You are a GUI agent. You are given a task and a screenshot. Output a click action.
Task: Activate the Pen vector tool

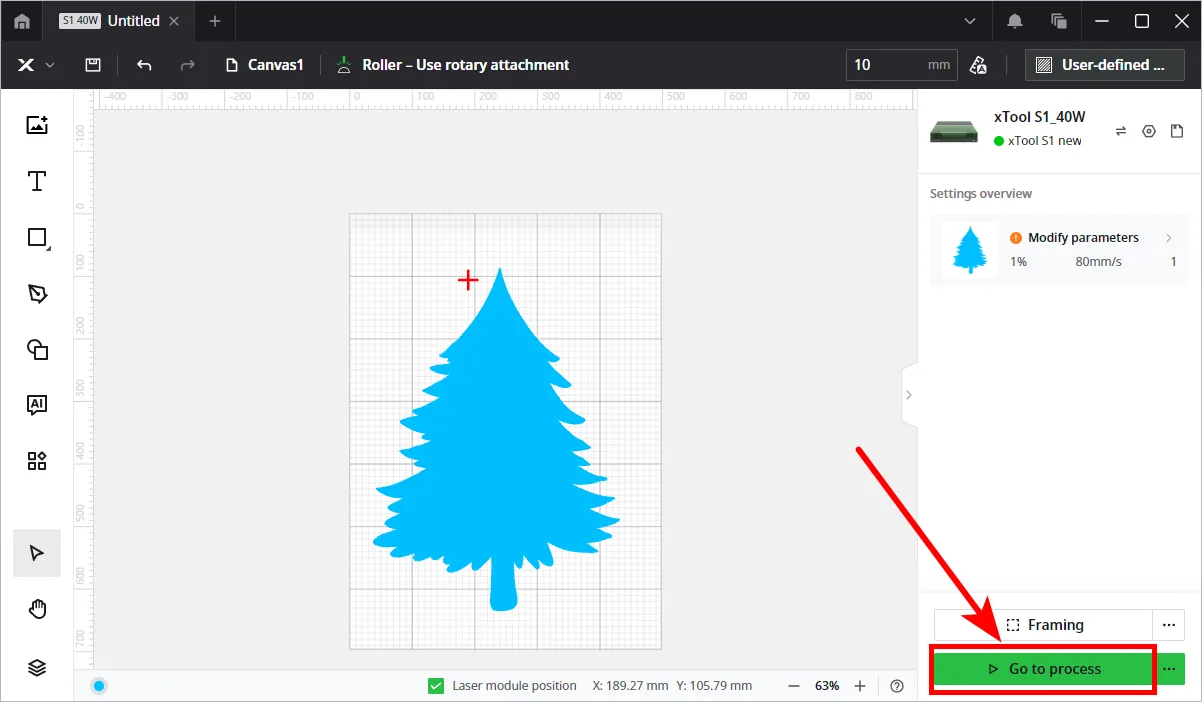tap(37, 293)
